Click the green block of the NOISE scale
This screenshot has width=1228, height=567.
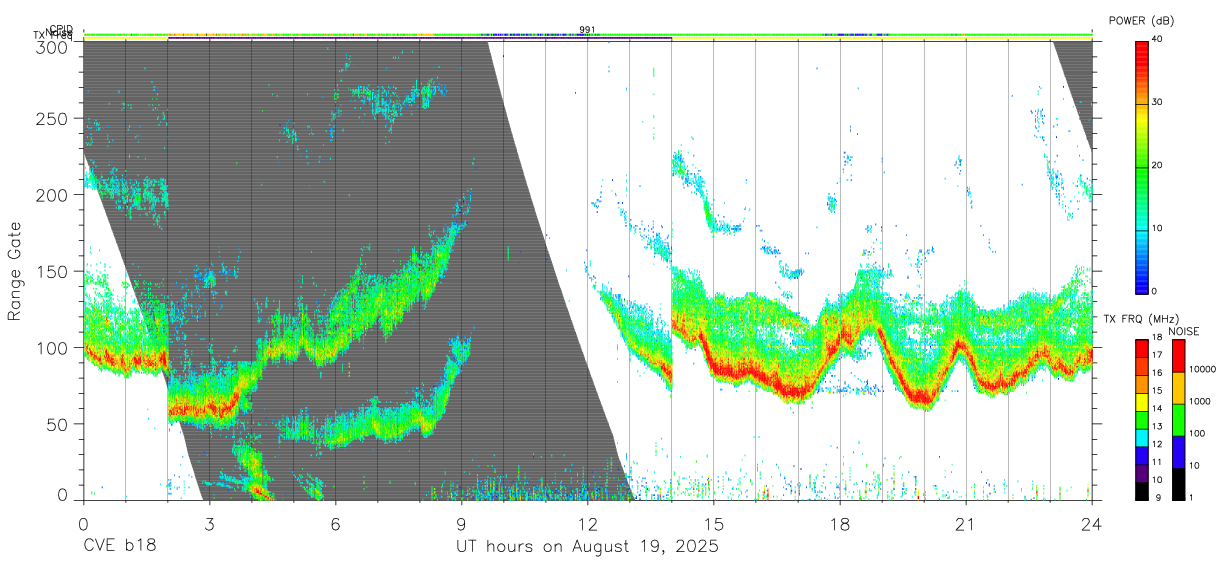point(1178,420)
